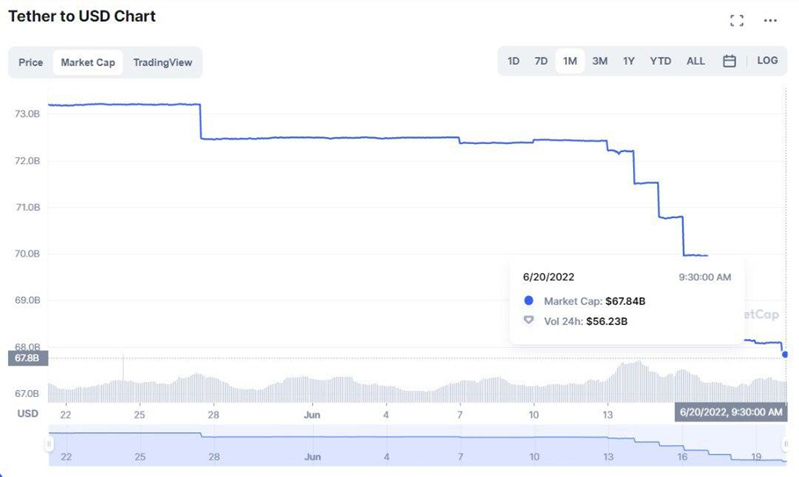Click the 72.0B y-axis label
The image size is (799, 477).
27,161
